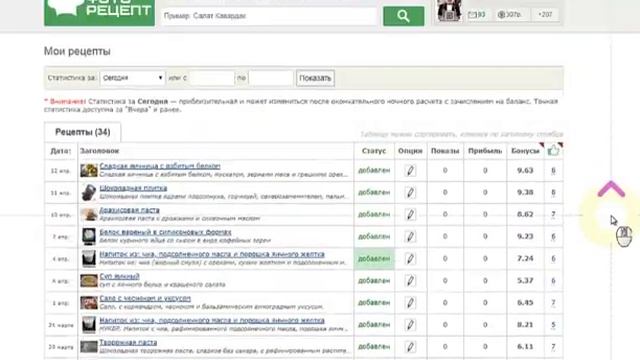Select the Рецепты (34) tab
Image resolution: width=640 pixels, height=360 pixels.
pyautogui.click(x=82, y=132)
